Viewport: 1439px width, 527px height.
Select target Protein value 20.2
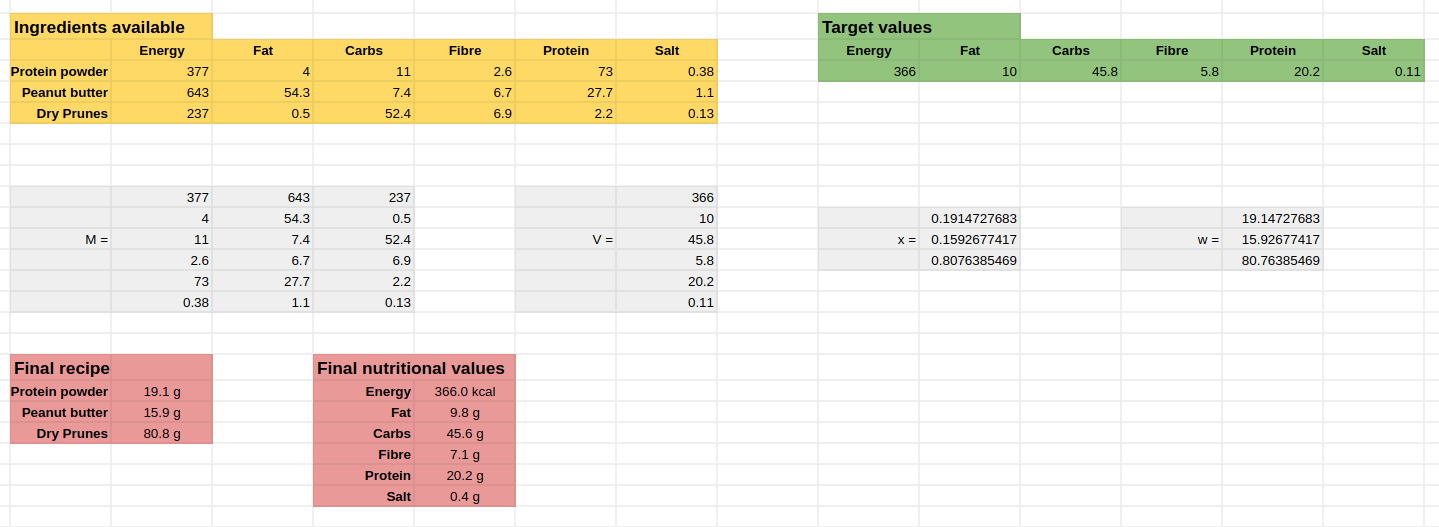click(1272, 71)
